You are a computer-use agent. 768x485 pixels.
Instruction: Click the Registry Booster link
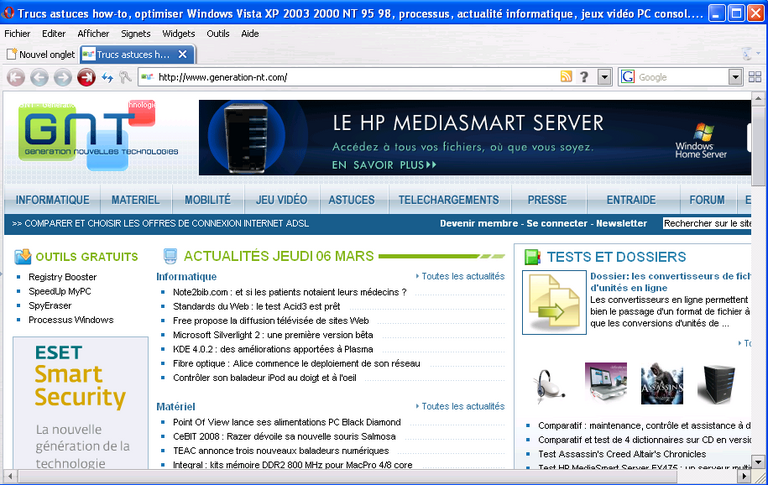[x=62, y=277]
